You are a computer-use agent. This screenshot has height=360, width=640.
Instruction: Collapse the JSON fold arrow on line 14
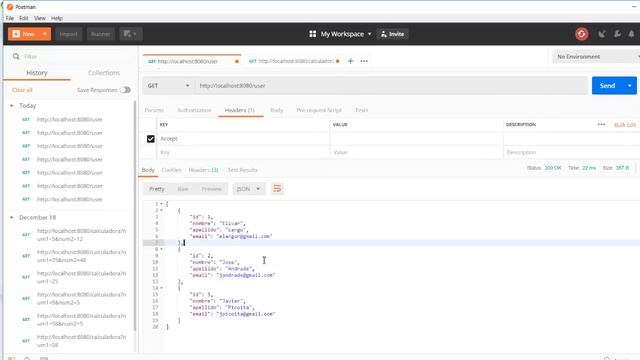pyautogui.click(x=161, y=288)
